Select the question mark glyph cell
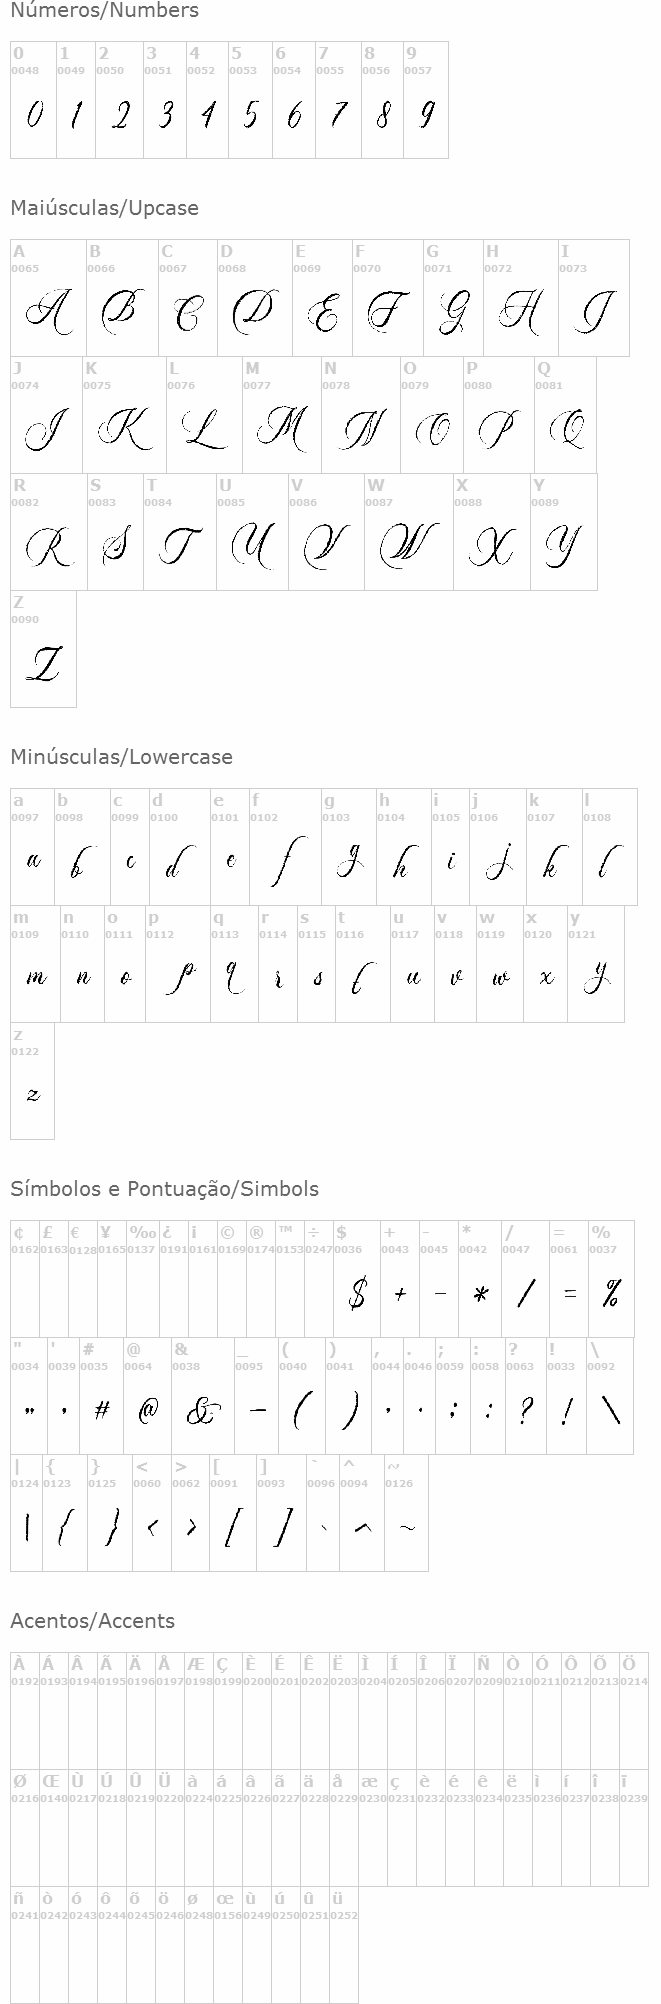Screen dimensions: 661x2004 click(524, 1396)
